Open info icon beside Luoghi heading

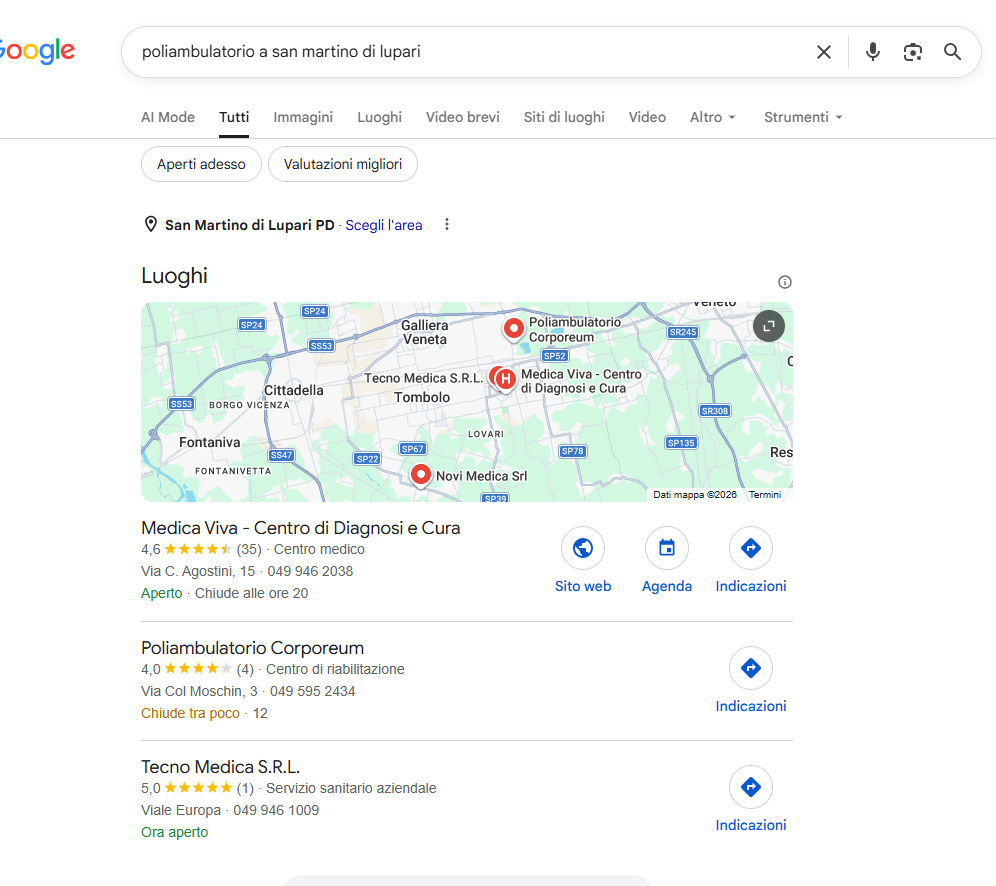(x=785, y=282)
